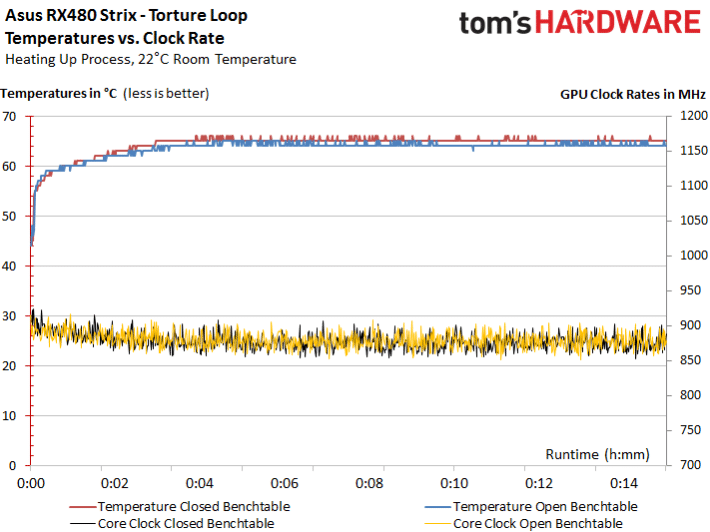Image resolution: width=710 pixels, height=532 pixels.
Task: Click the 20 value on the temperature axis
Action: (9, 366)
